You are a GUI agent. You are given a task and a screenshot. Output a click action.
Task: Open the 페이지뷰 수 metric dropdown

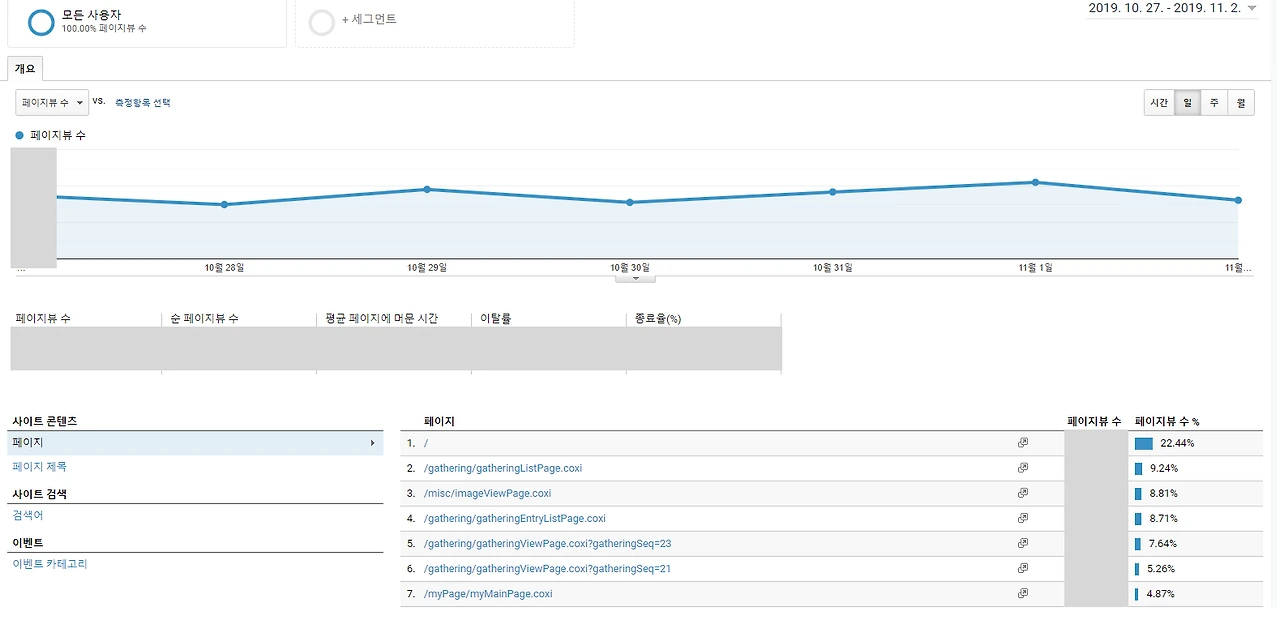pos(50,101)
